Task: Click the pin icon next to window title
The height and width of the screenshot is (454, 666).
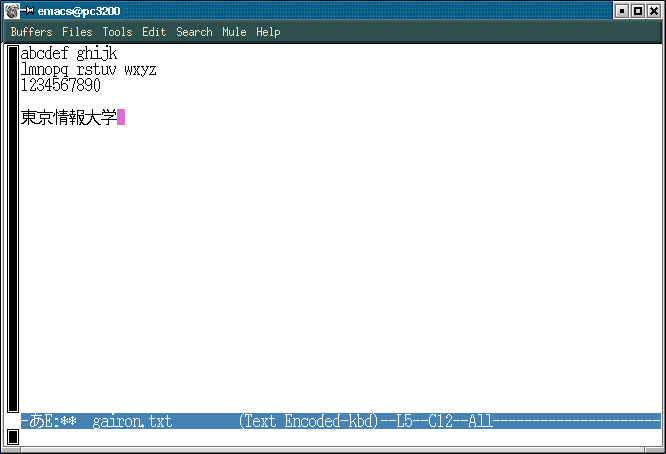Action: click(28, 11)
